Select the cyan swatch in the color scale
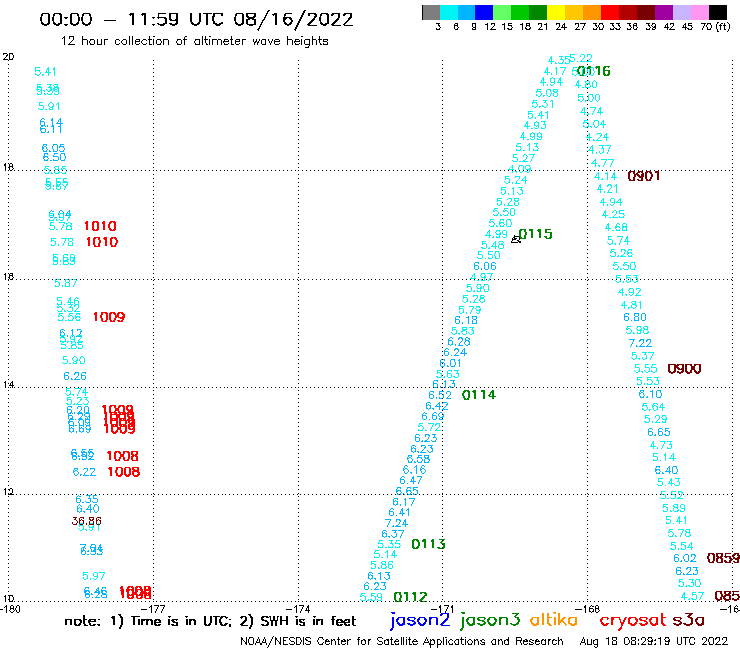 448,12
